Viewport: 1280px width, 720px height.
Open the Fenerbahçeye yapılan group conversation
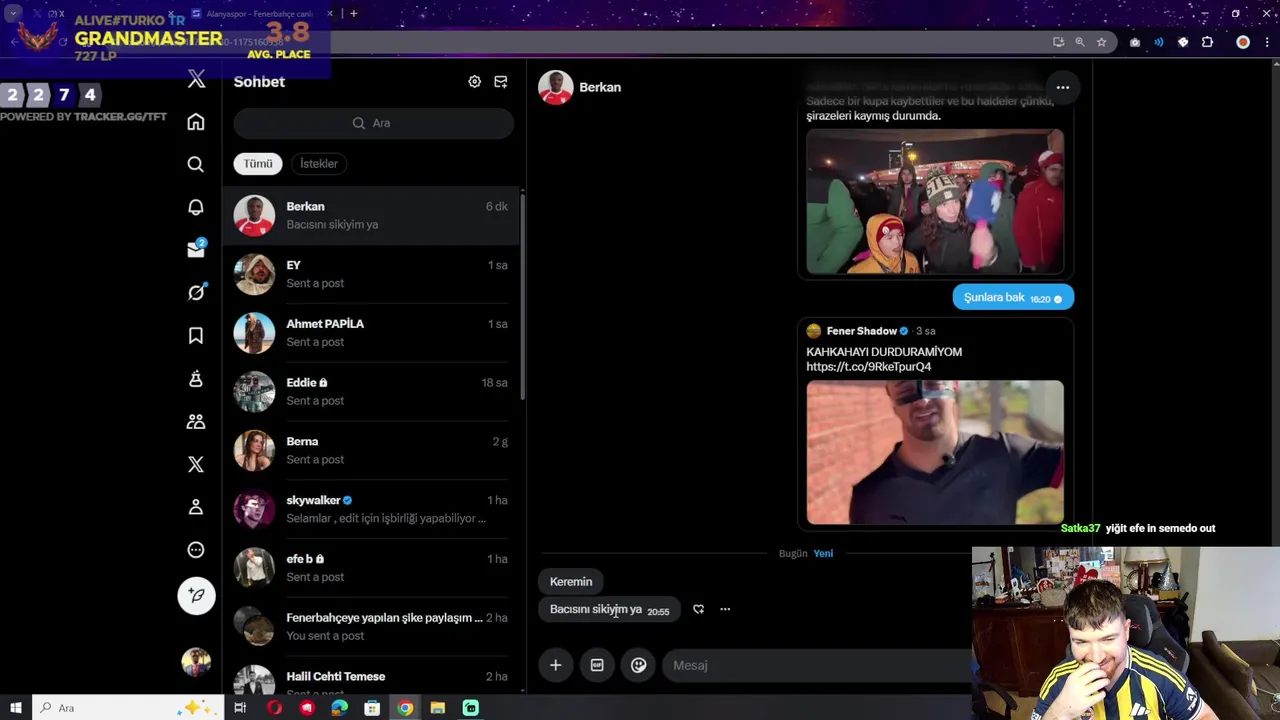click(x=371, y=626)
